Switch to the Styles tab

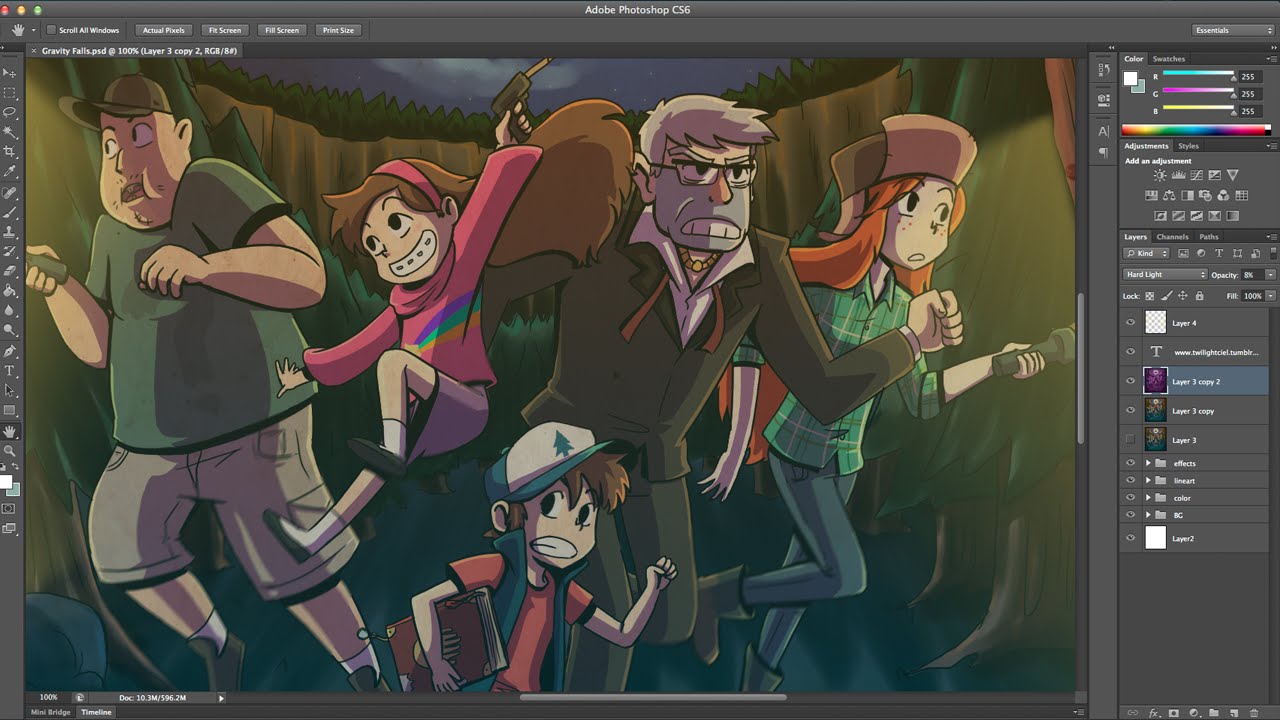[1188, 146]
